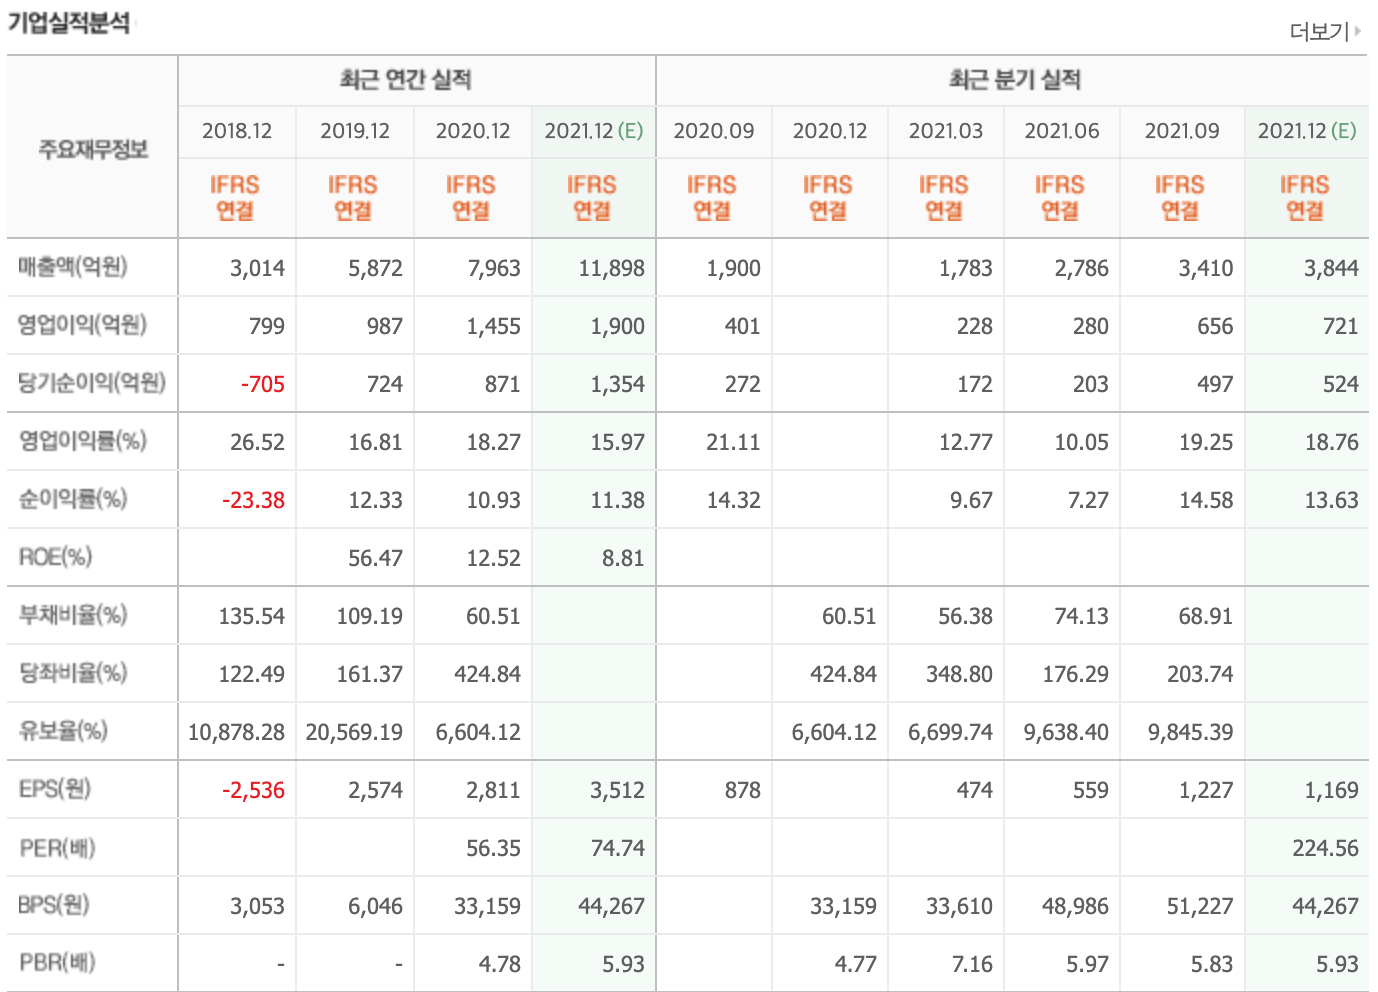Click the 6,046 BPS value
The height and width of the screenshot is (992, 1378).
(x=375, y=906)
